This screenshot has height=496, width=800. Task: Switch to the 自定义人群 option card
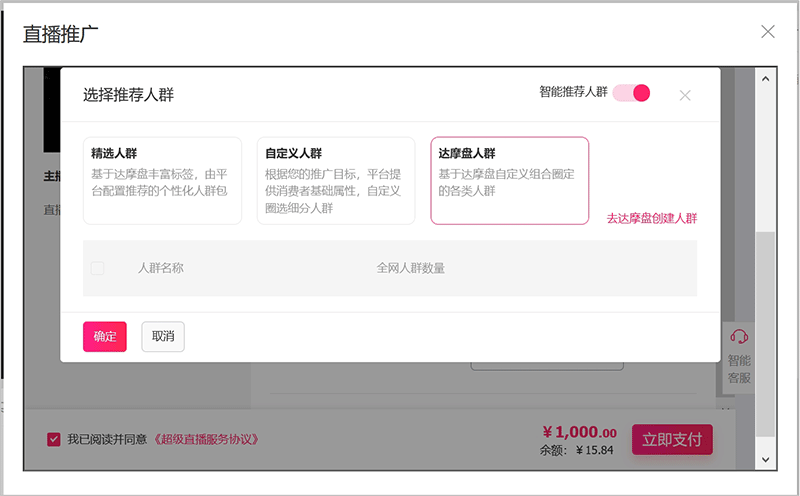tap(335, 180)
